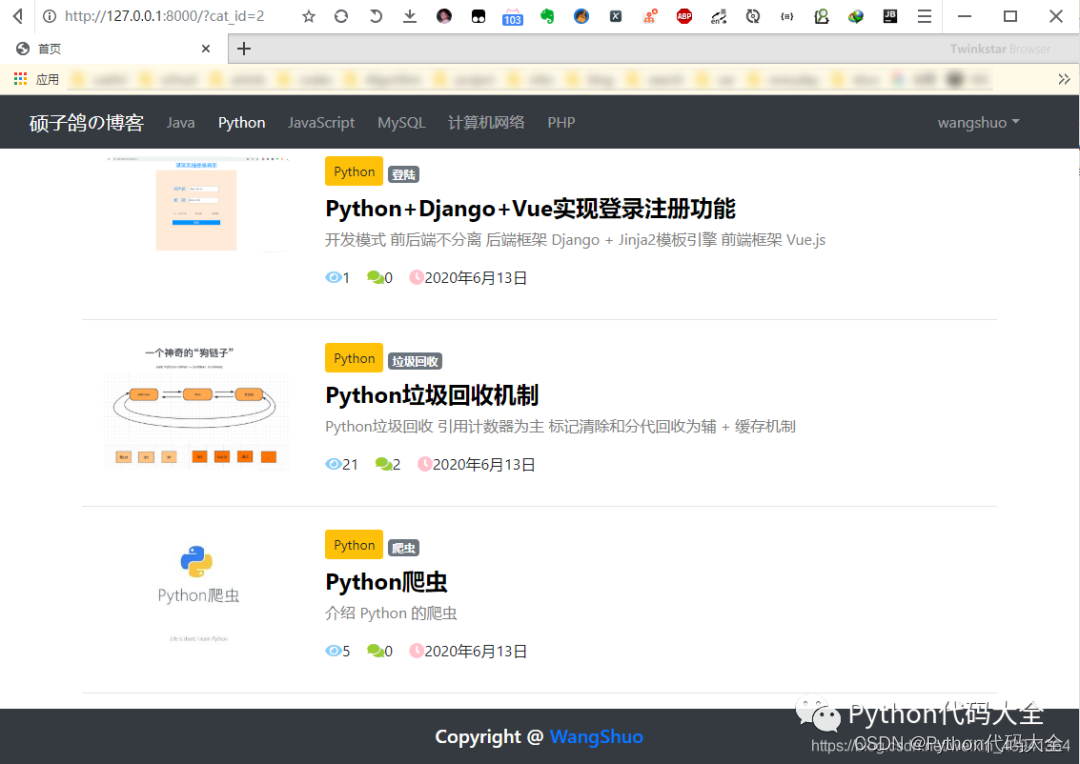1080x764 pixels.
Task: Click the 爬虫 tag badge
Action: click(x=404, y=548)
